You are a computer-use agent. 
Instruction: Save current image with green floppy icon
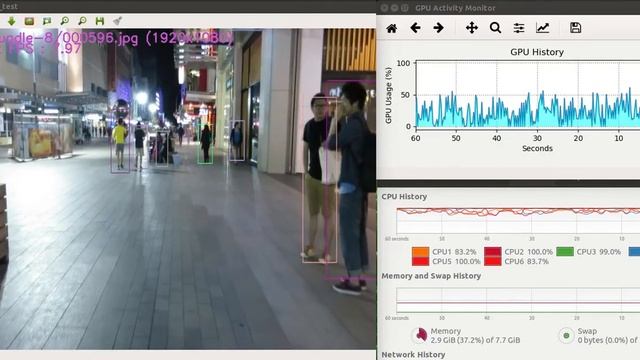tap(100, 21)
